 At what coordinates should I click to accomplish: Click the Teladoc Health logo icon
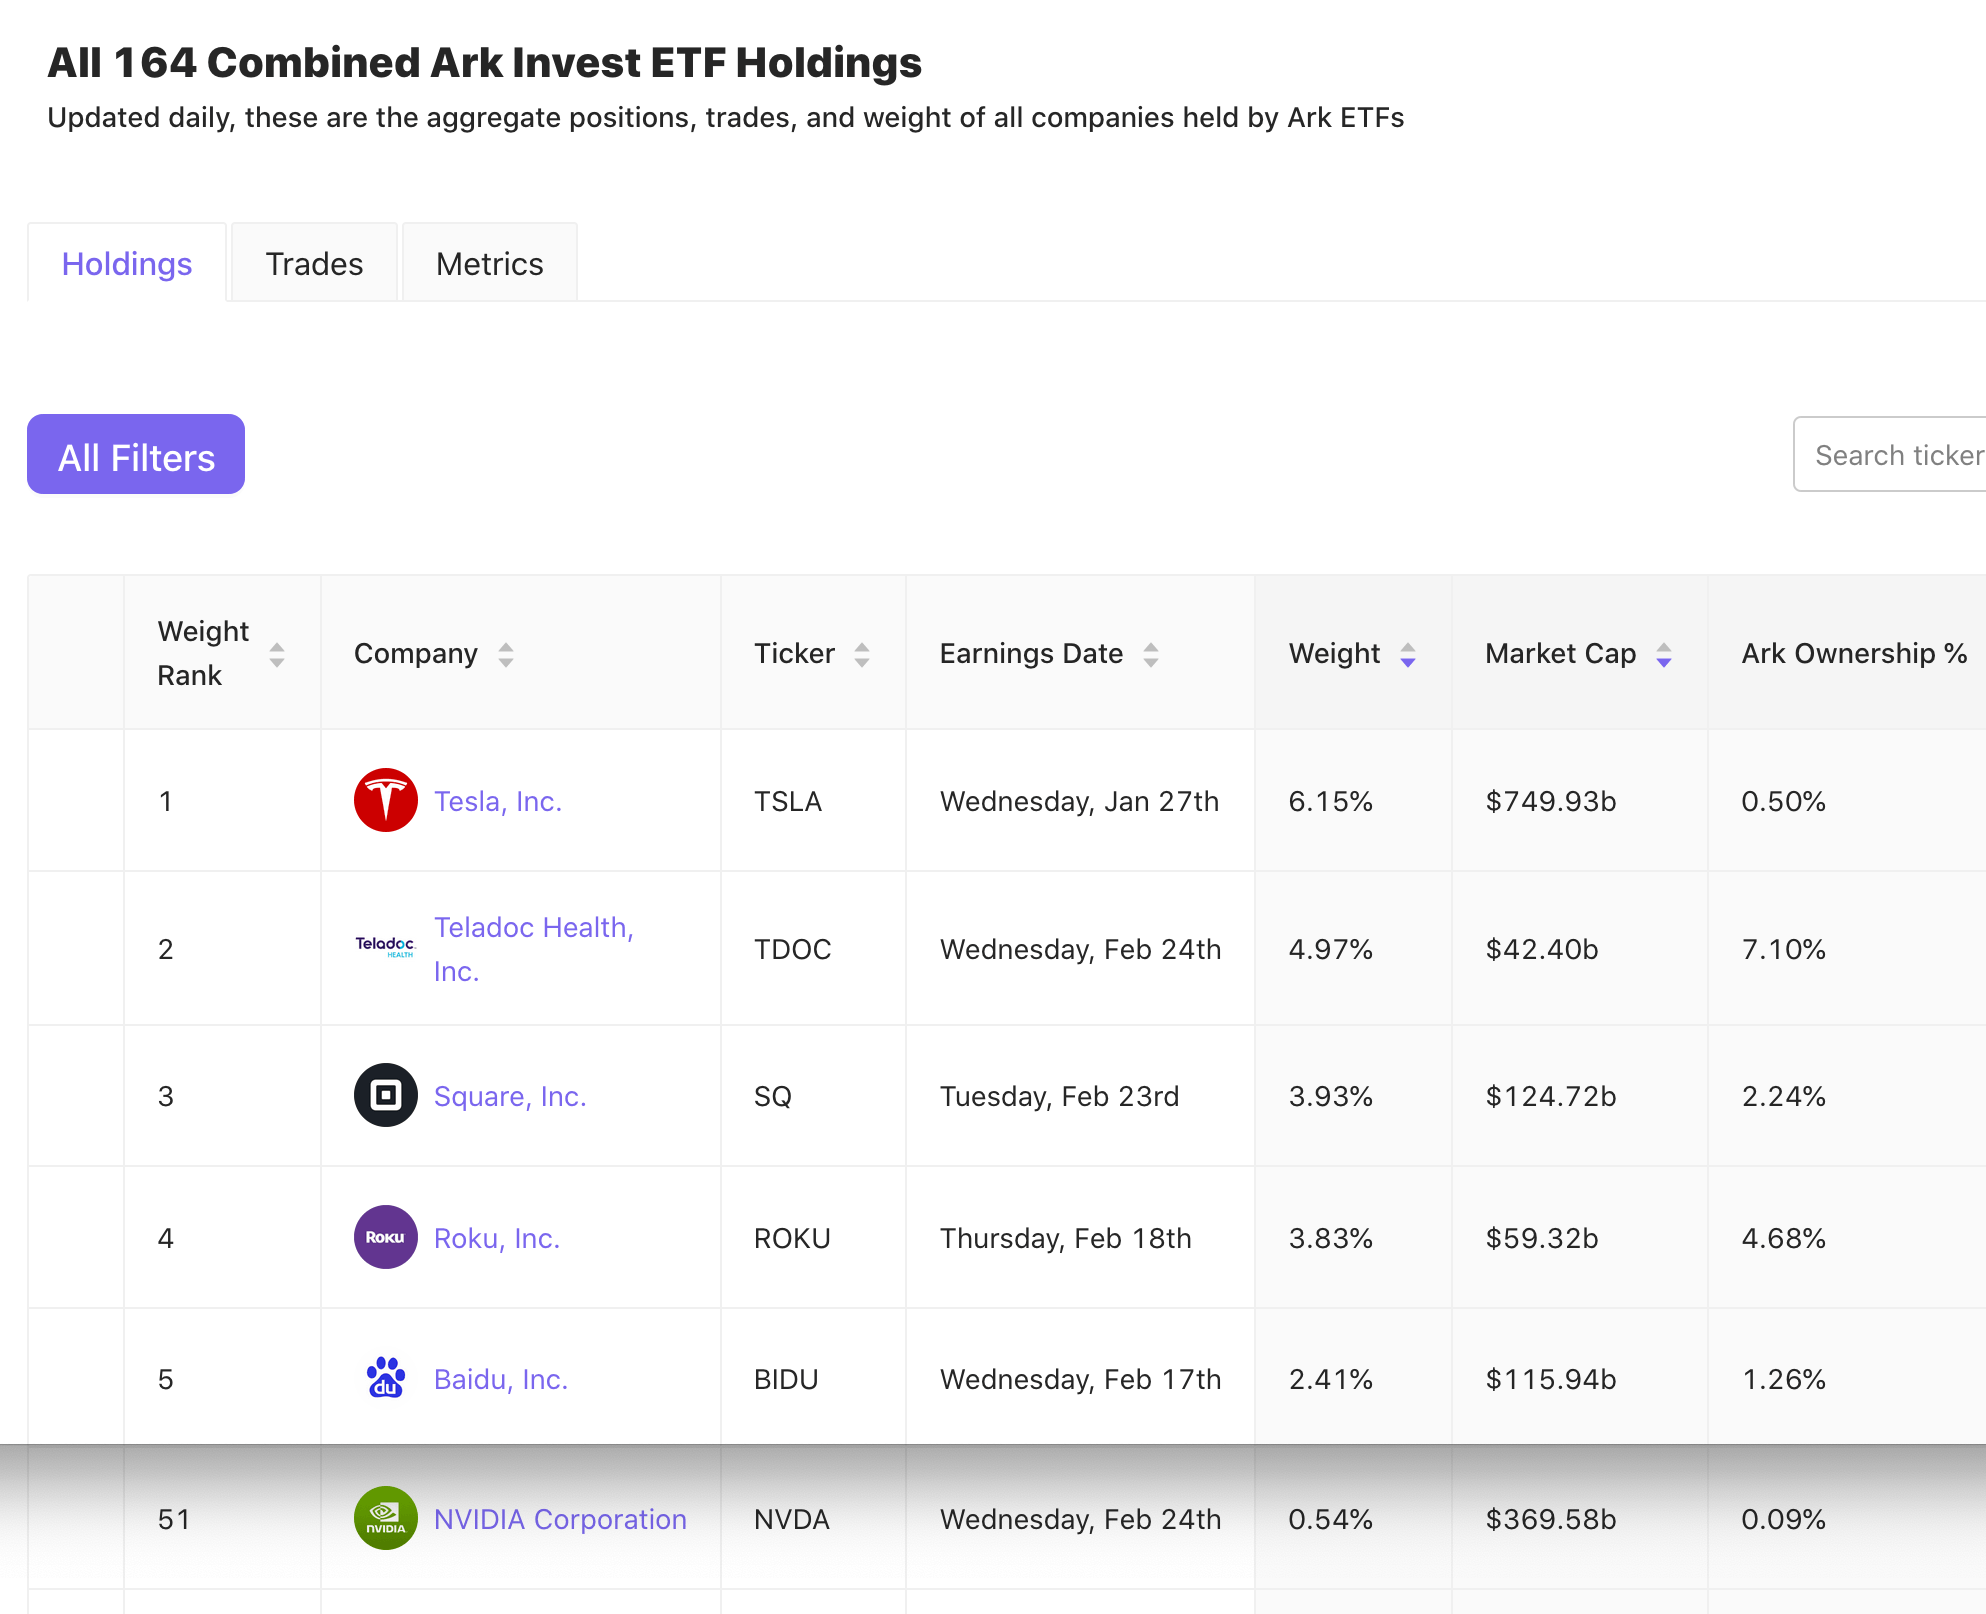(385, 946)
